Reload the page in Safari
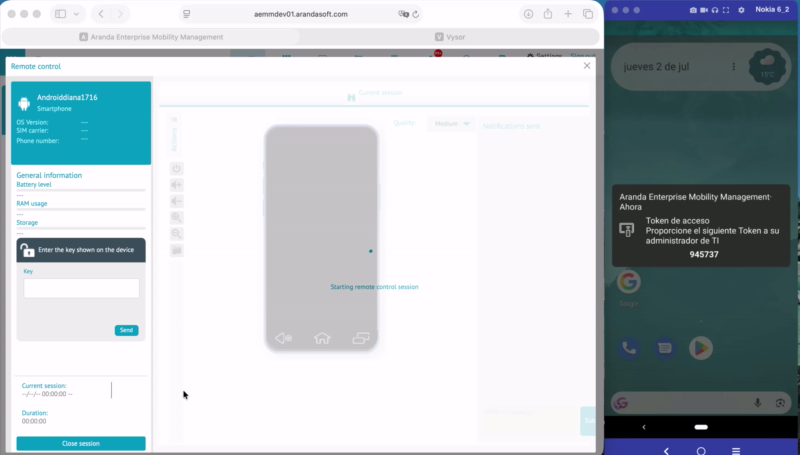 click(x=416, y=14)
